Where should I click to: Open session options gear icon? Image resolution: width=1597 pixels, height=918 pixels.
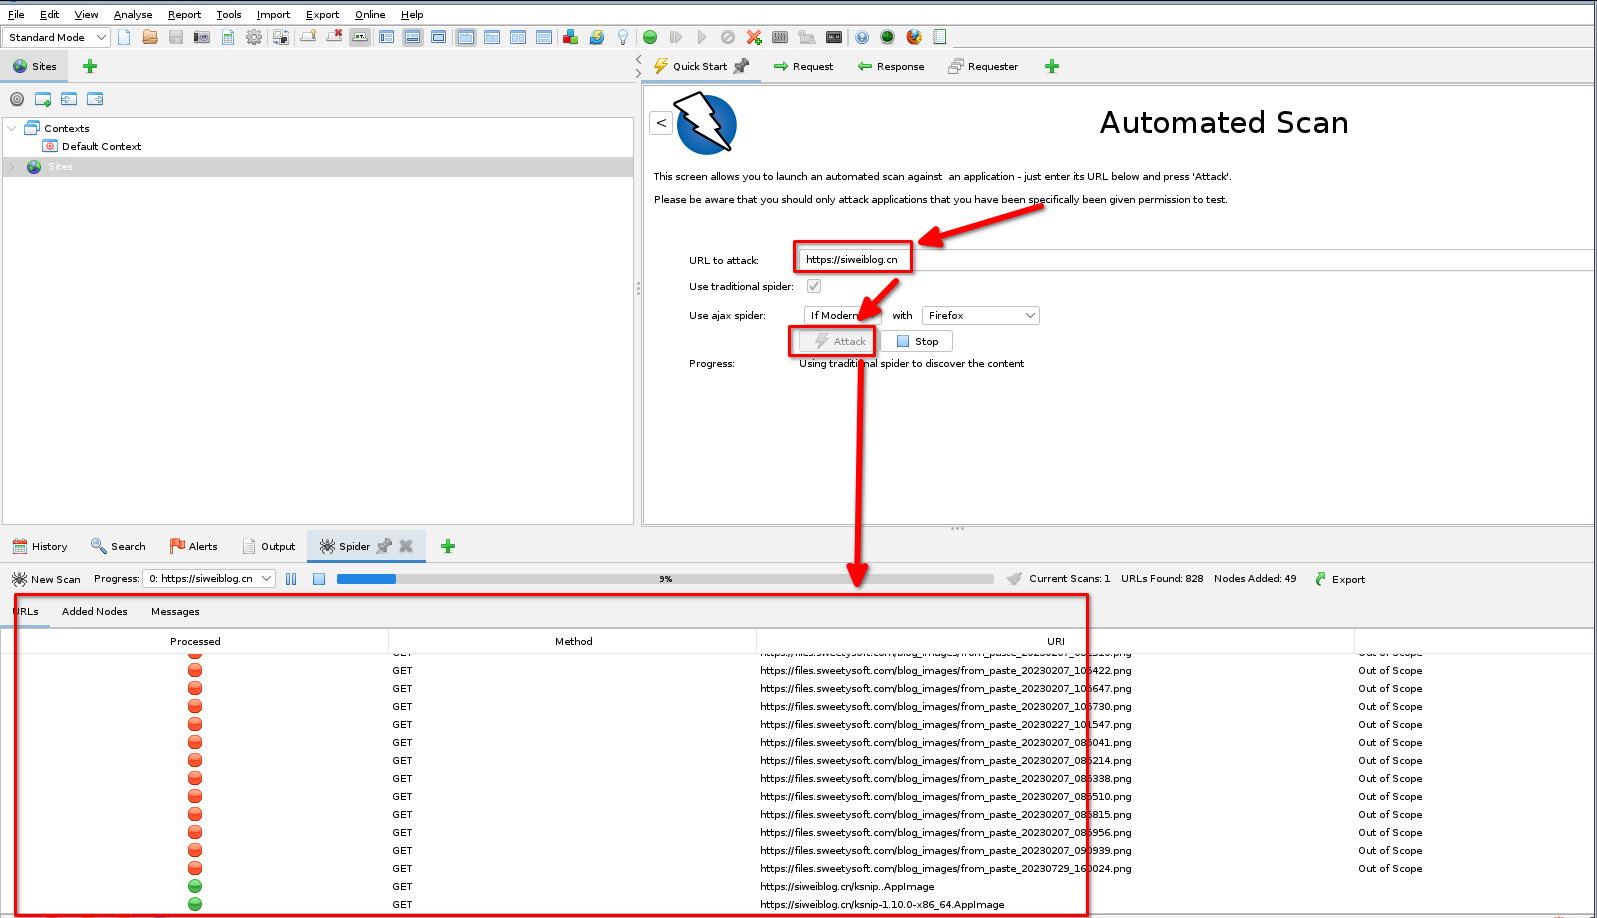254,37
